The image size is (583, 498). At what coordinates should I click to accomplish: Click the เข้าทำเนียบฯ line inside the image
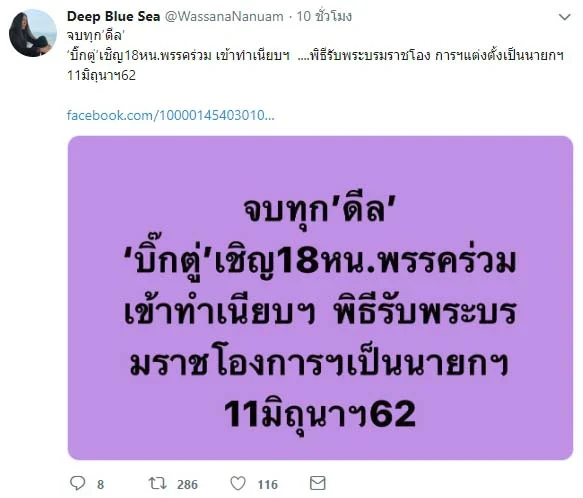(x=320, y=312)
